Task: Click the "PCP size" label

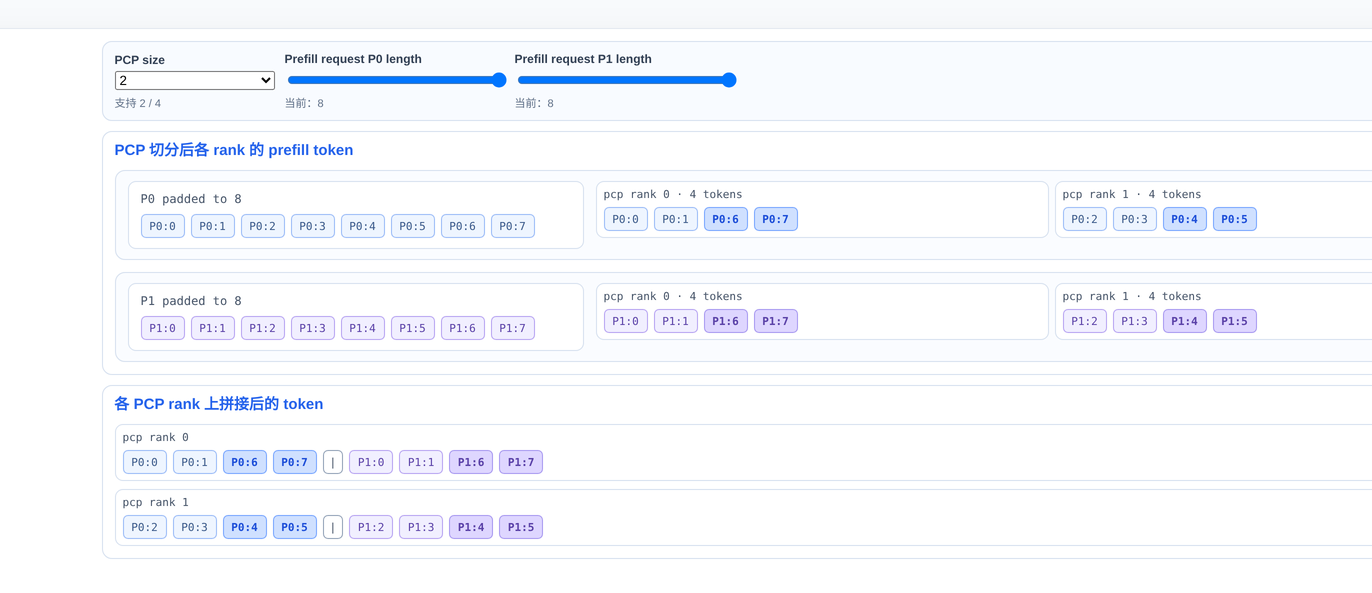Action: [x=140, y=60]
